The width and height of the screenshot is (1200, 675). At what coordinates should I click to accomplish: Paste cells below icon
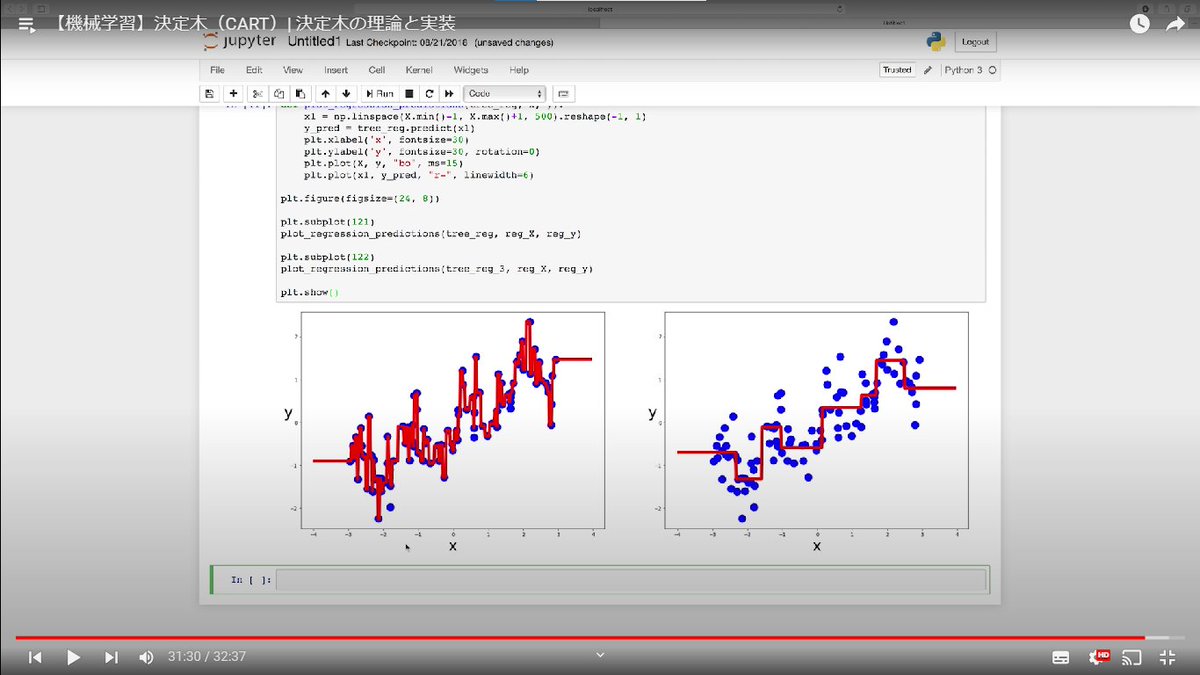pos(300,93)
